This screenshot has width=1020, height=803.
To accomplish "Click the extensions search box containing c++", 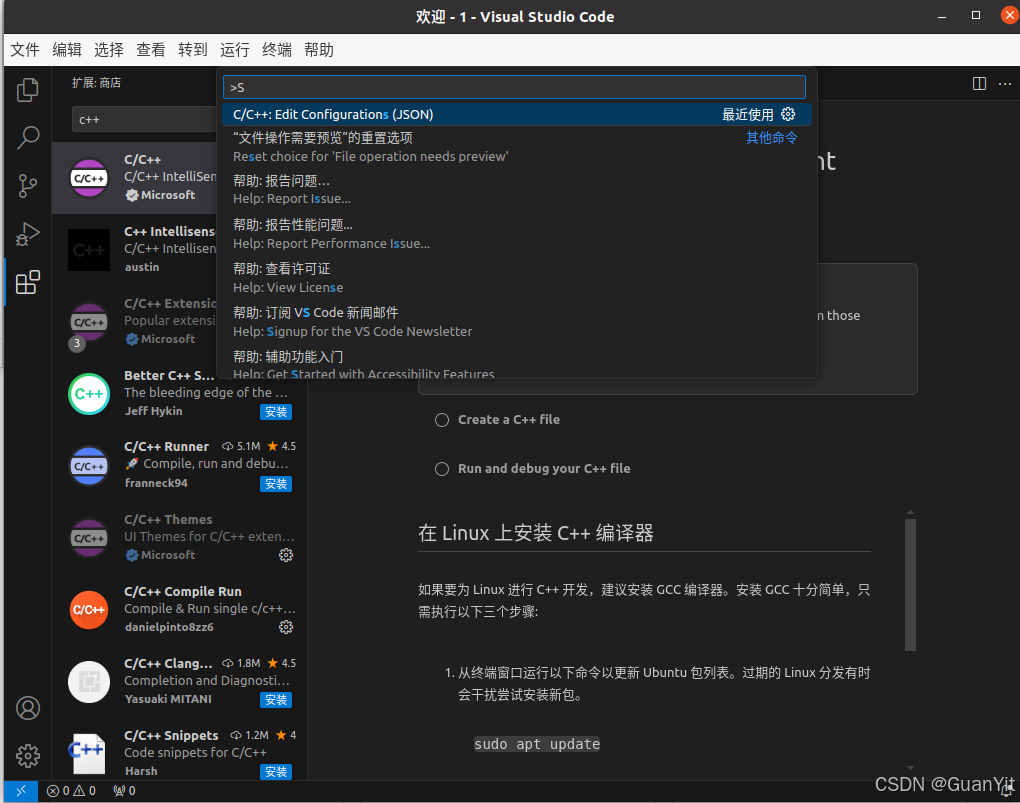I will pos(144,120).
